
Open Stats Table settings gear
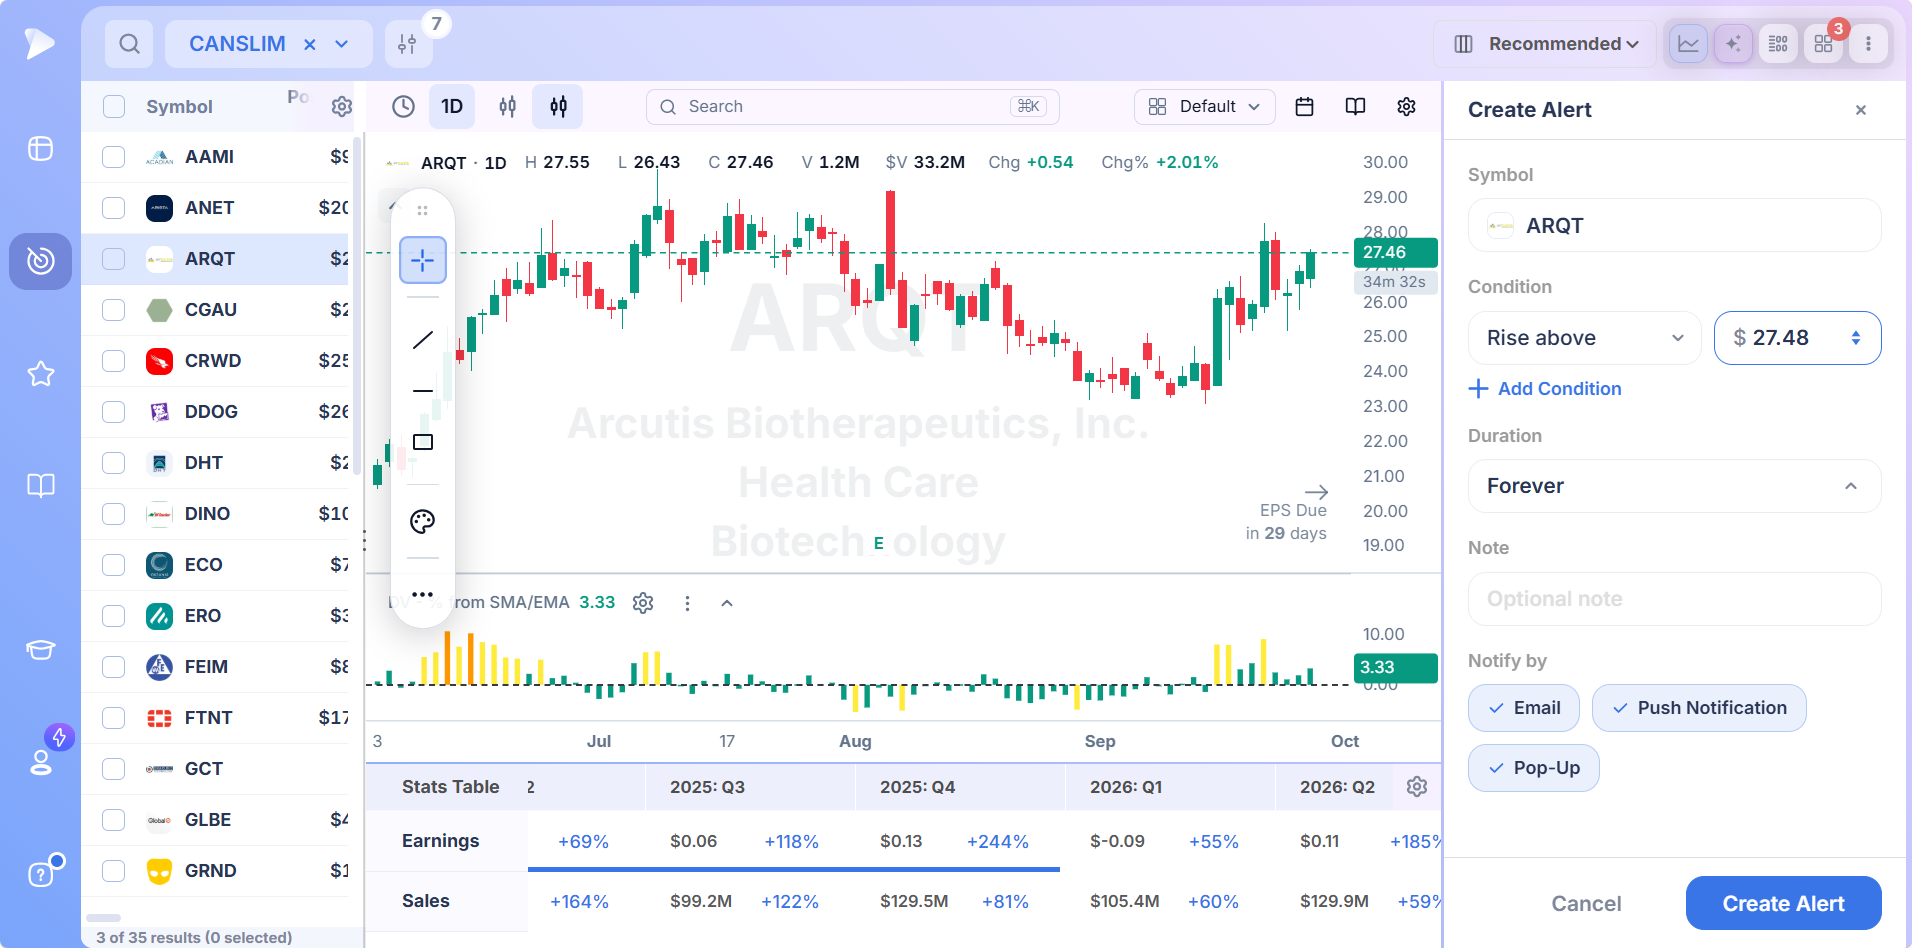tap(1417, 787)
